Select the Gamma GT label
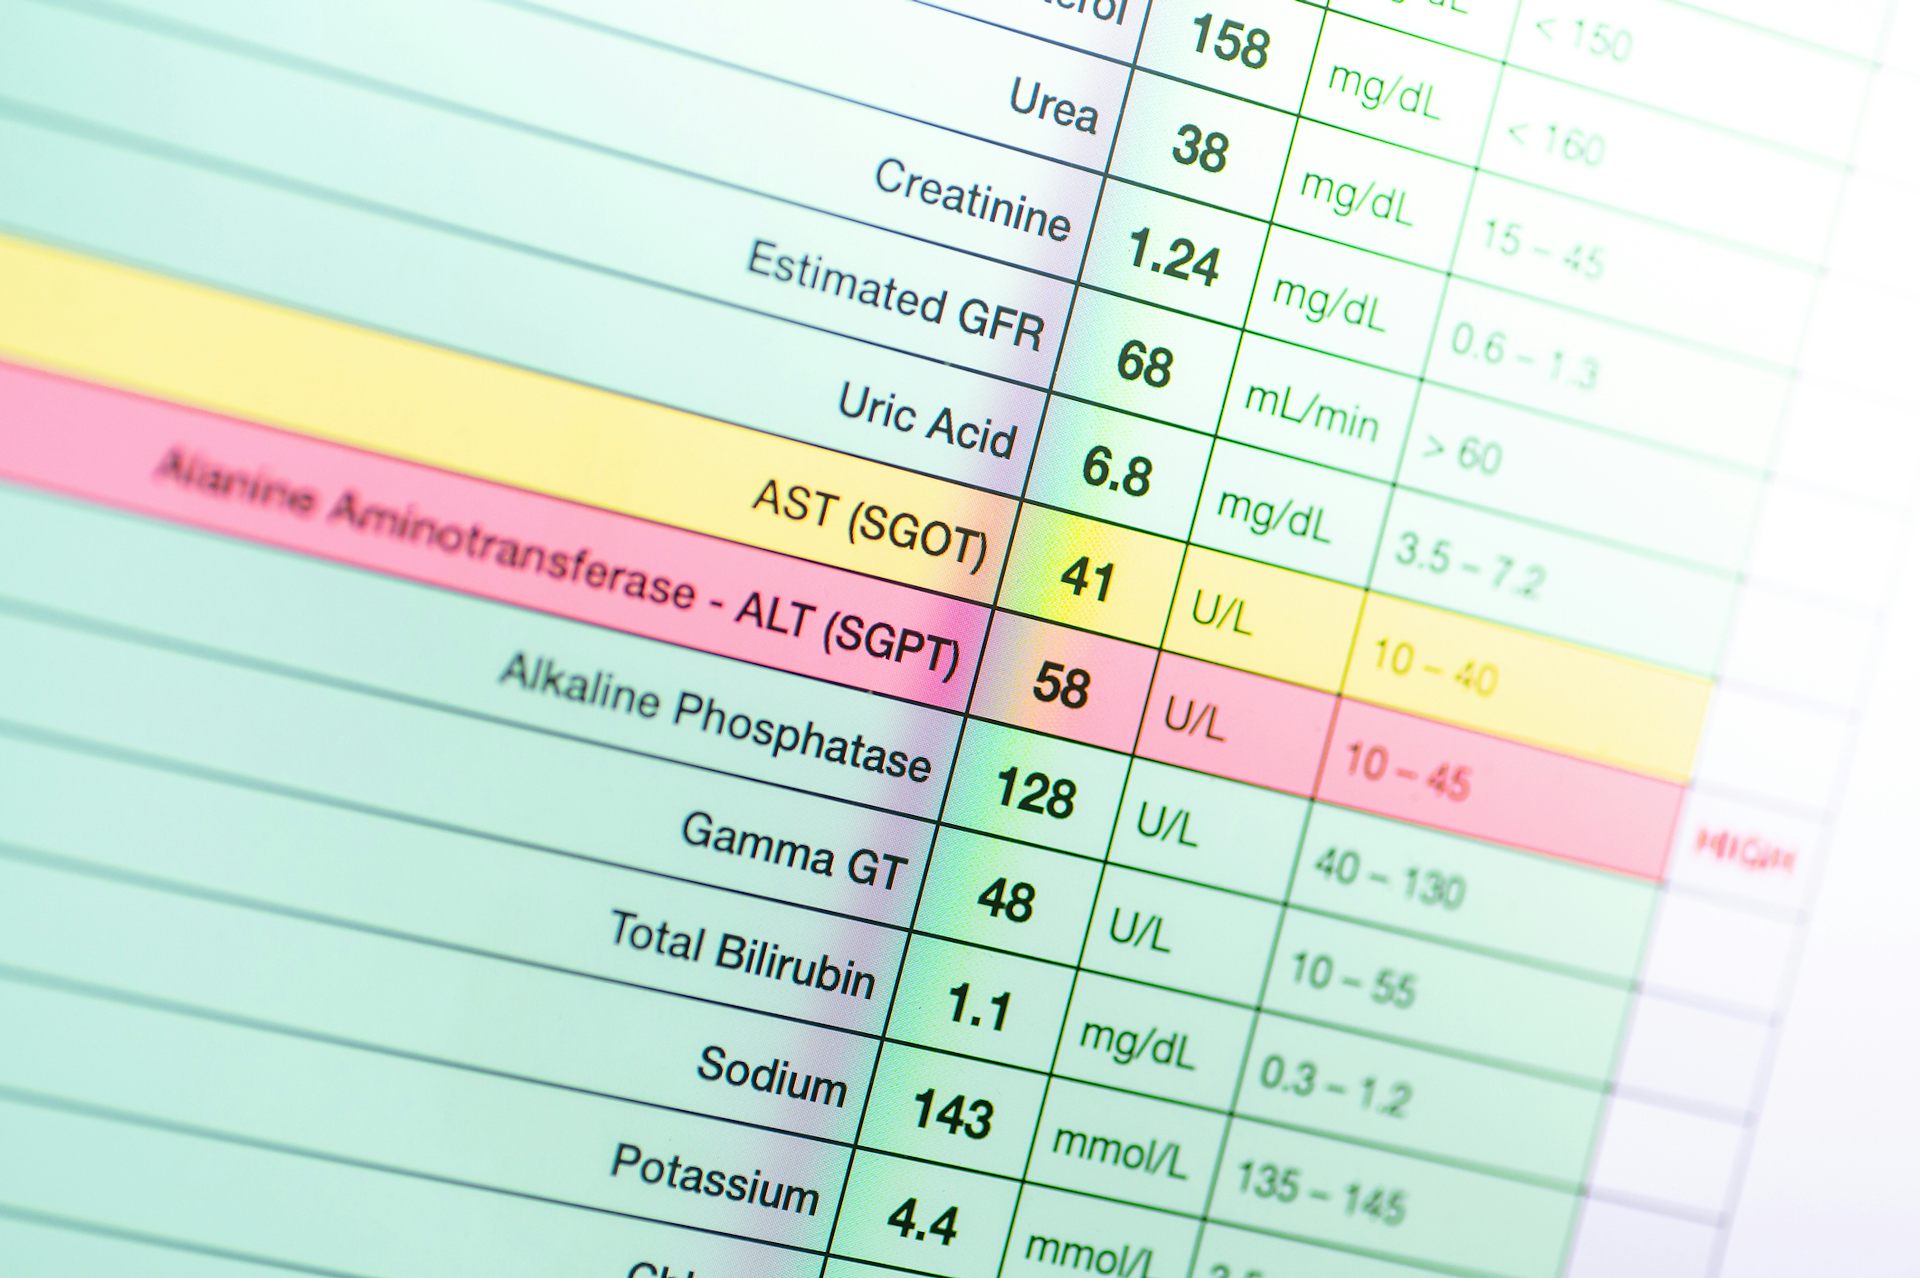 [x=794, y=850]
